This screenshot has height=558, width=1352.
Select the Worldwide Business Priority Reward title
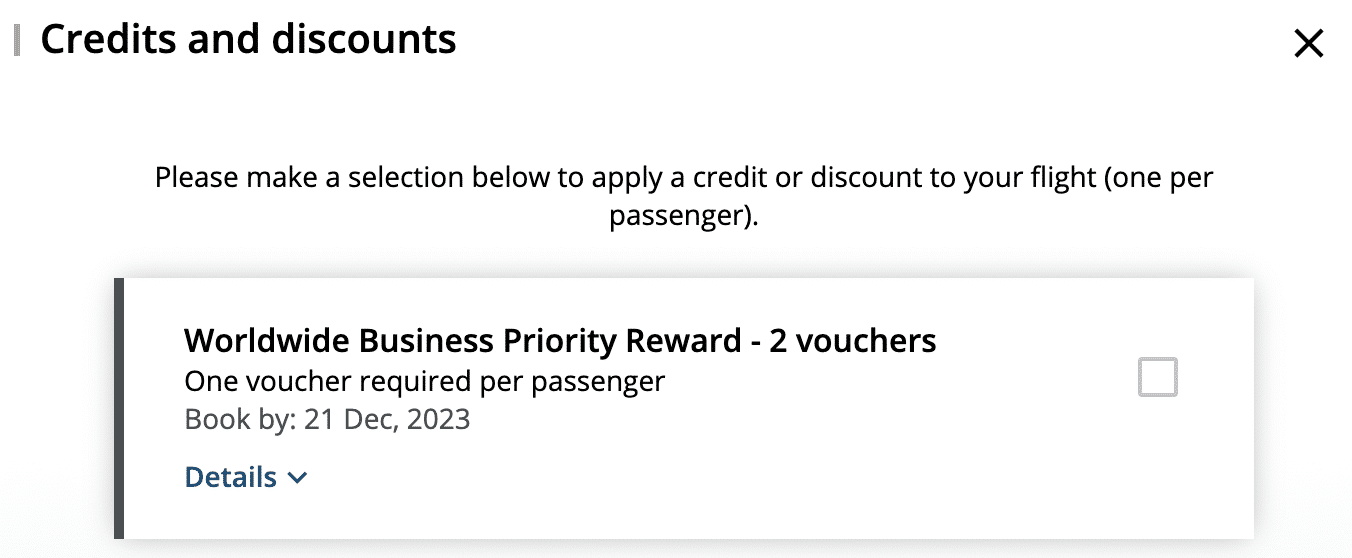coord(560,341)
